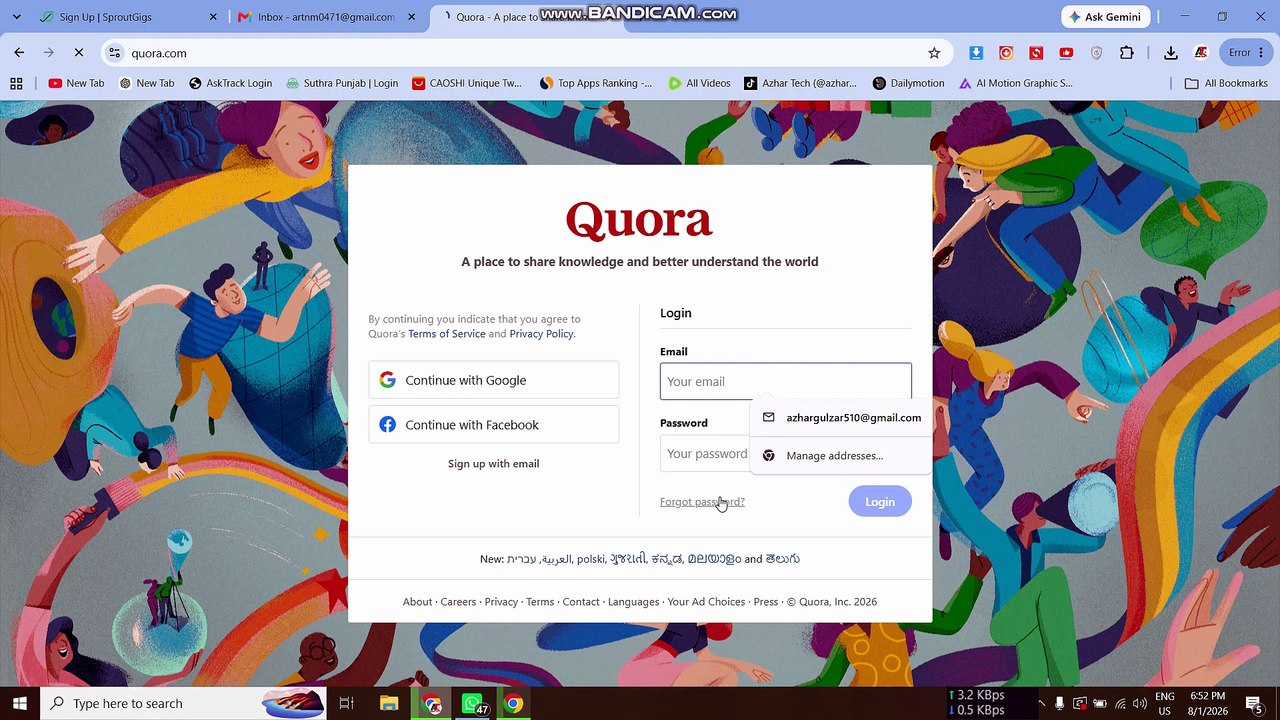1280x720 pixels.
Task: Bookmark this page with the star icon
Action: pos(934,53)
